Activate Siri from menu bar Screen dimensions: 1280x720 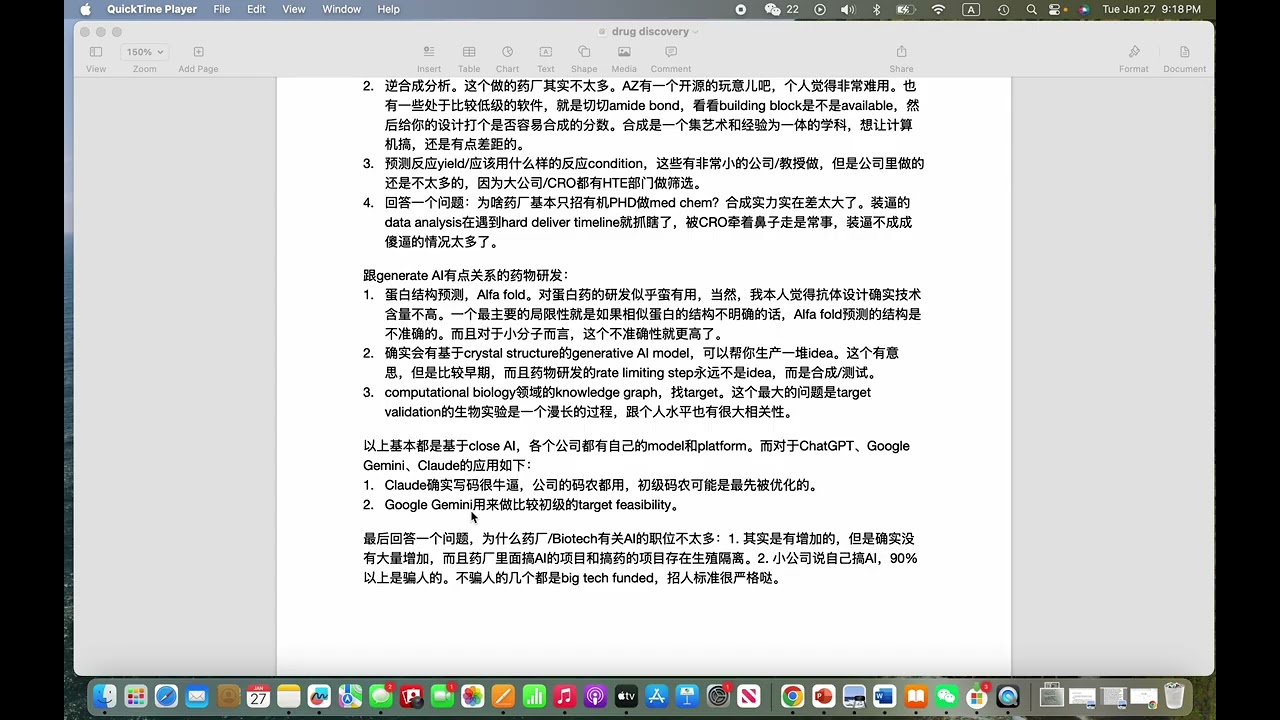(x=1083, y=9)
